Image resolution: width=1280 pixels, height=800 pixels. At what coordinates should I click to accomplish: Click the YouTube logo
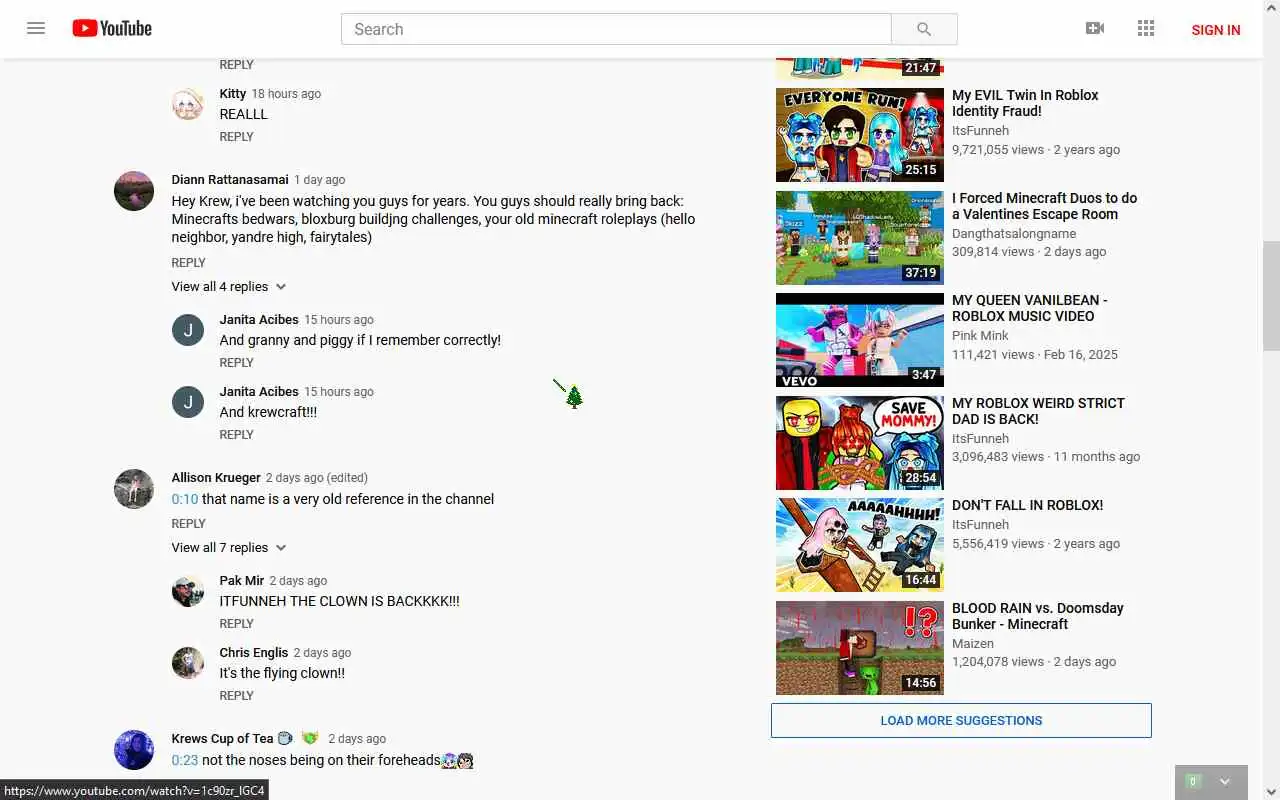[112, 29]
